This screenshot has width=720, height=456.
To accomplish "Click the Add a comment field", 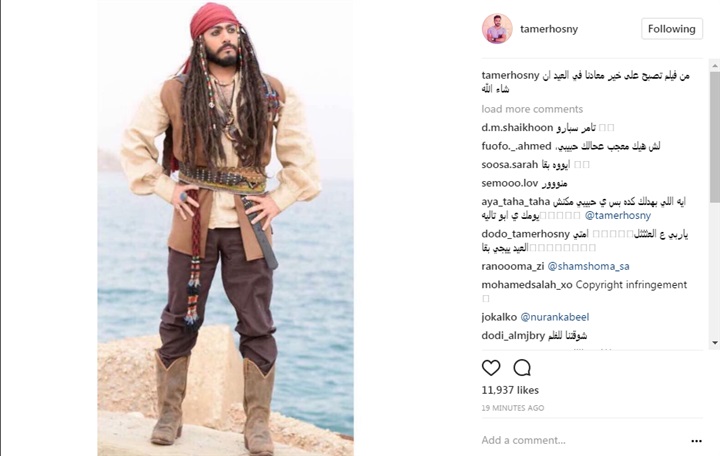I will (x=583, y=440).
